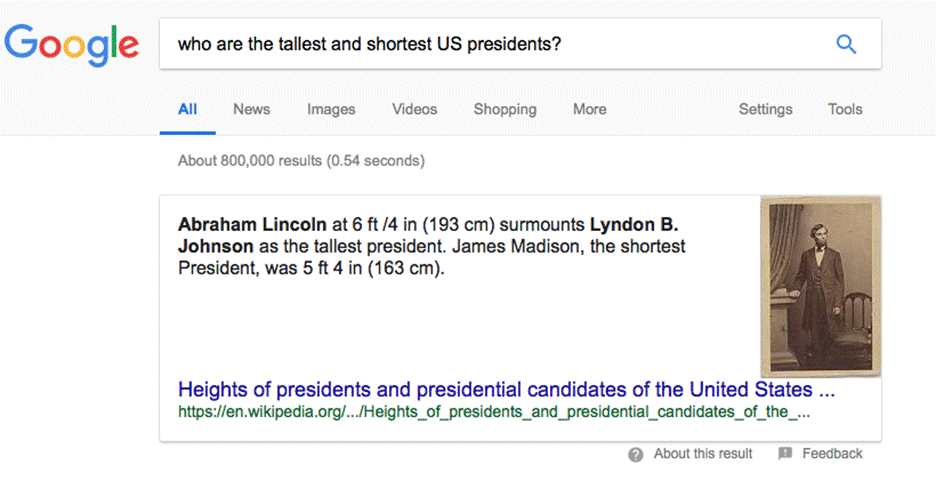
Task: Click the Abraham Lincoln photo thumbnail
Action: 820,286
